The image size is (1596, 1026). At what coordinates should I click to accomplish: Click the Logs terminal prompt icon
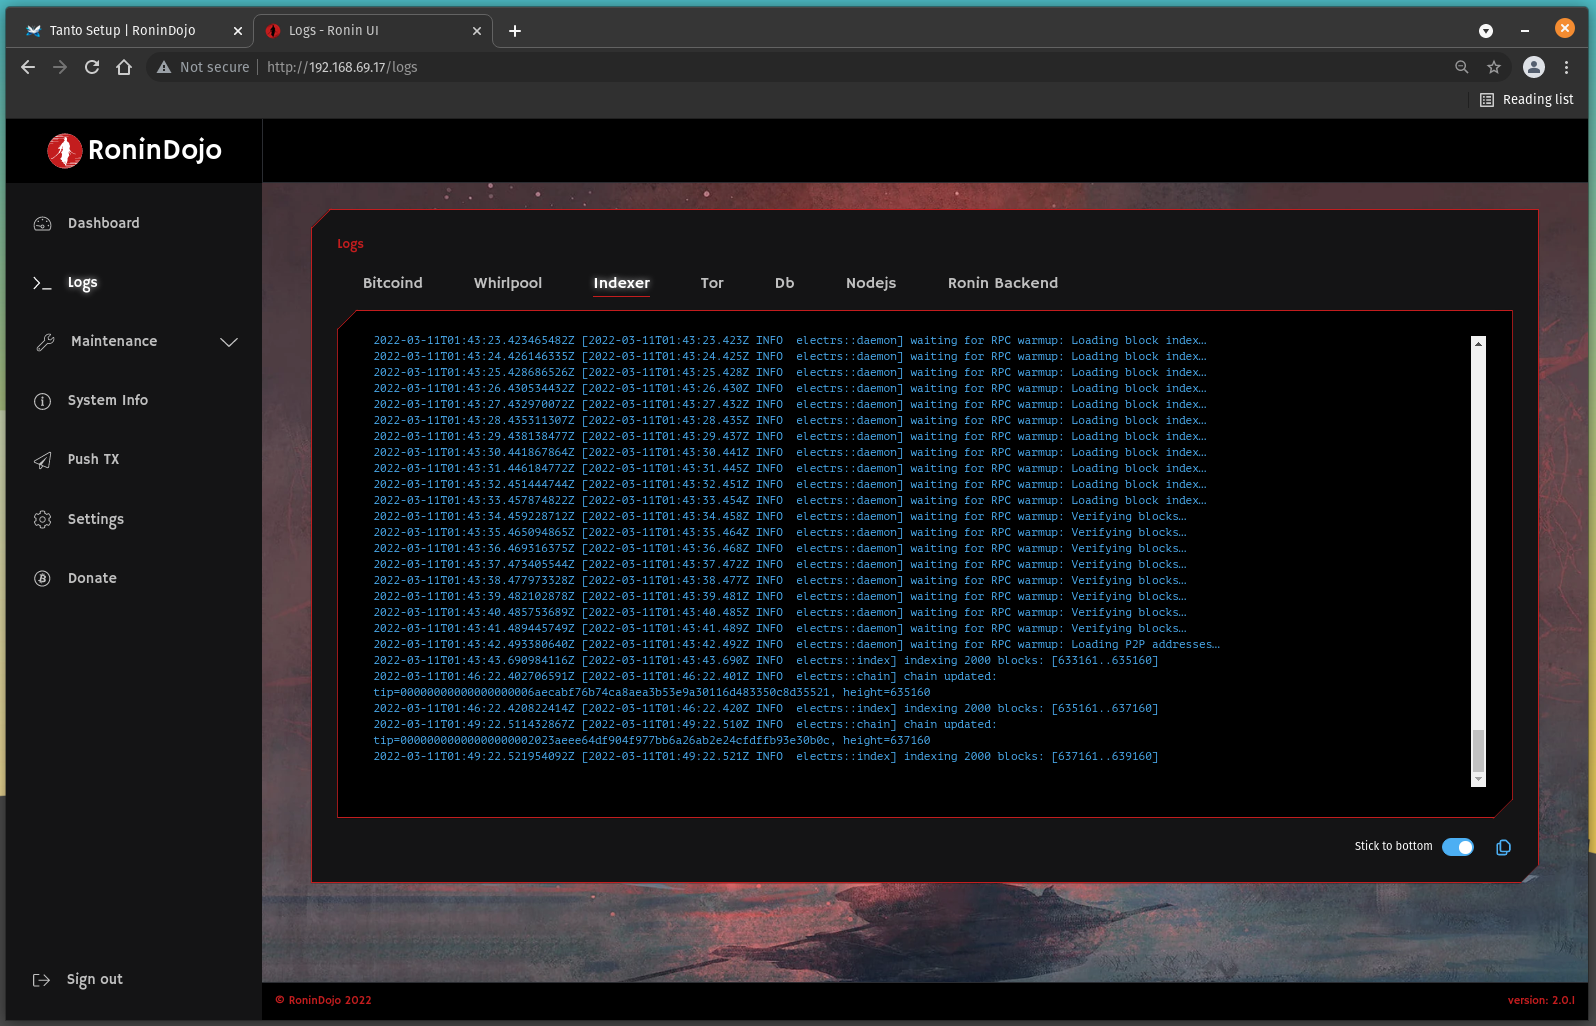[x=42, y=283]
